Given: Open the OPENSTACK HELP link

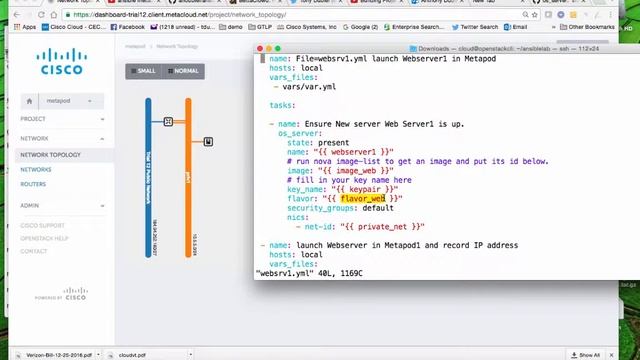Looking at the screenshot, I should click(x=44, y=238).
